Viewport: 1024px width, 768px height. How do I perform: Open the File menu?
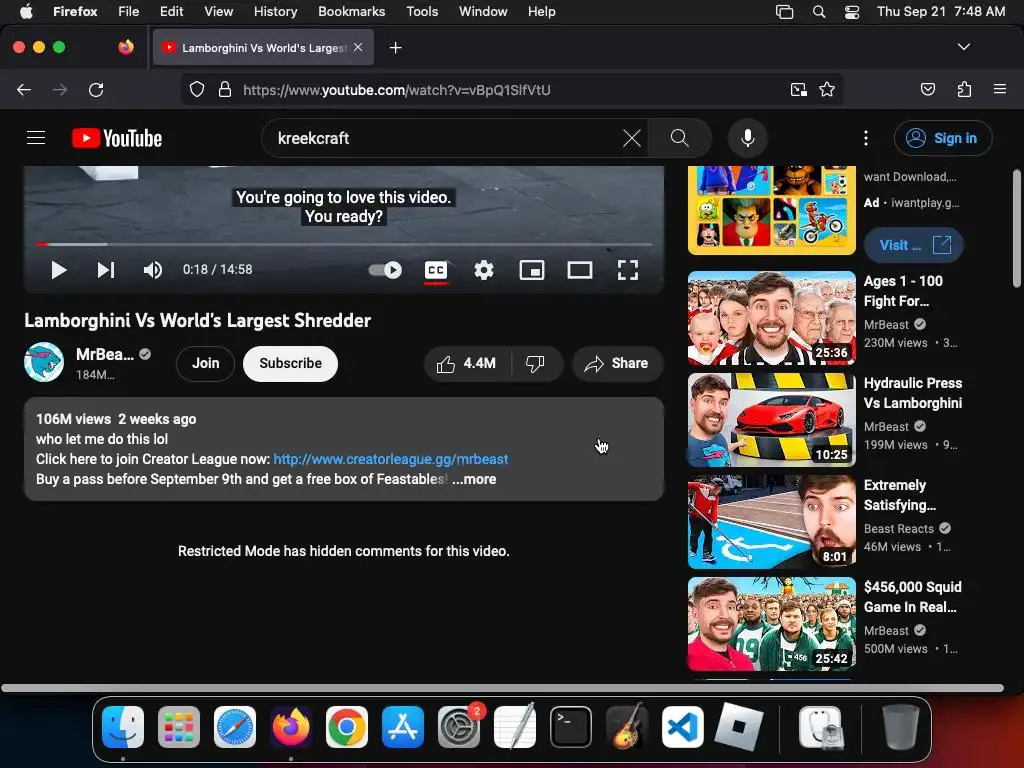coord(128,11)
